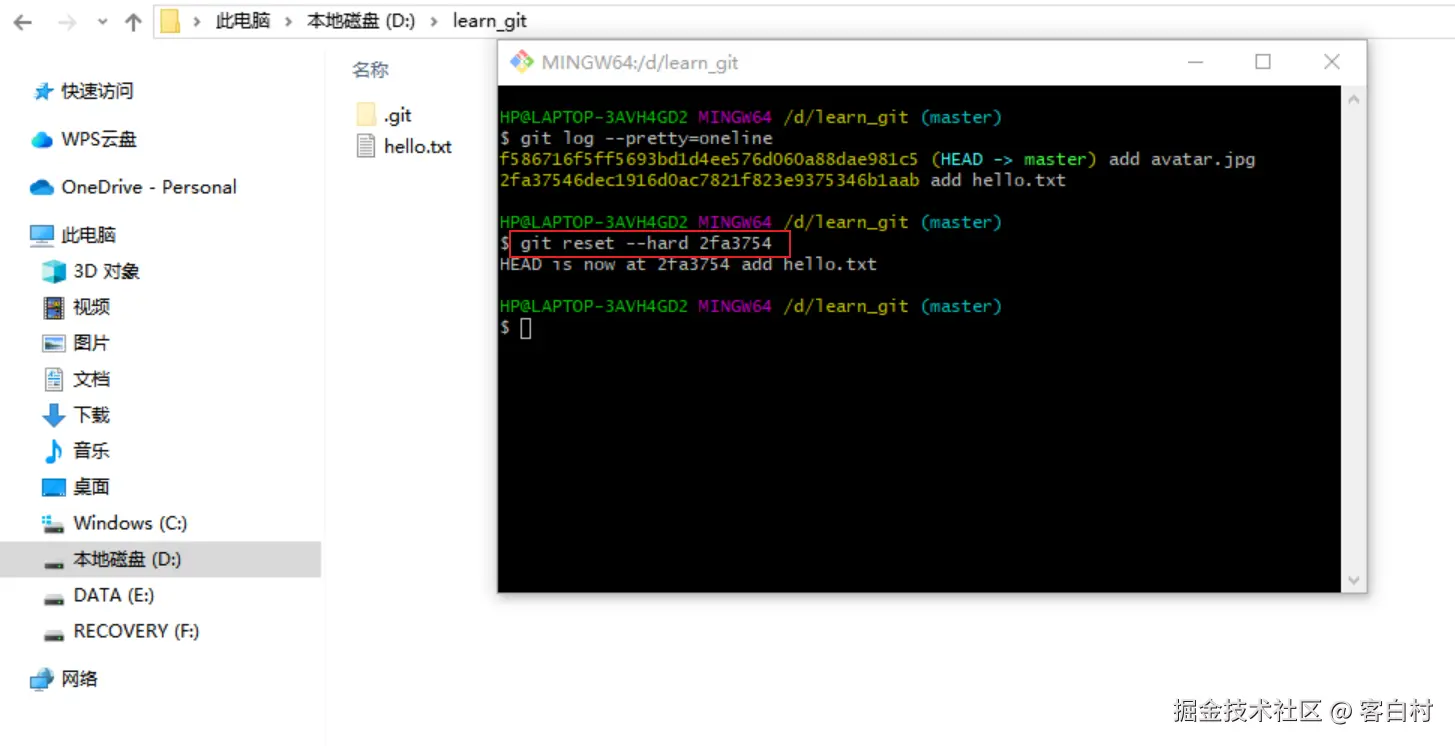Open the 文档 folder in sidebar
The width and height of the screenshot is (1455, 746).
(76, 379)
